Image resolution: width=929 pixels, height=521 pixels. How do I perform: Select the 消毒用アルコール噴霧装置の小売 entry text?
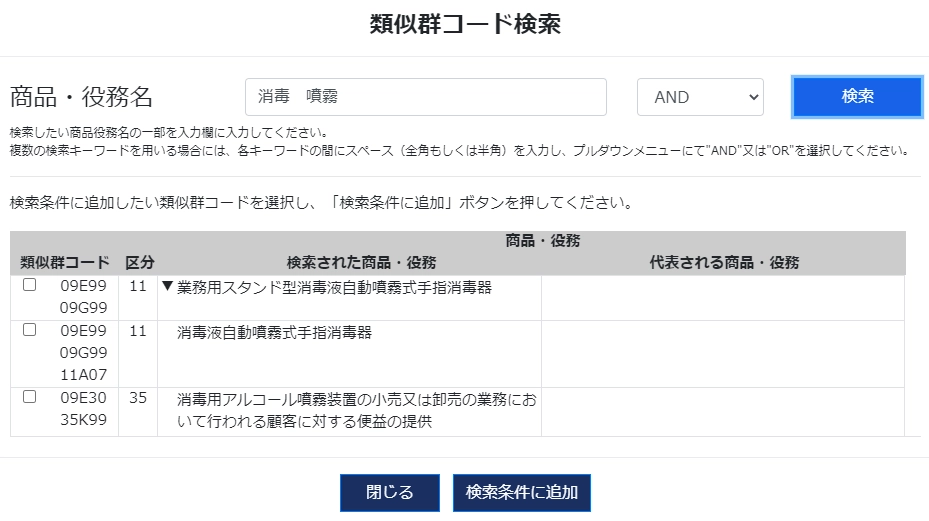pos(357,410)
